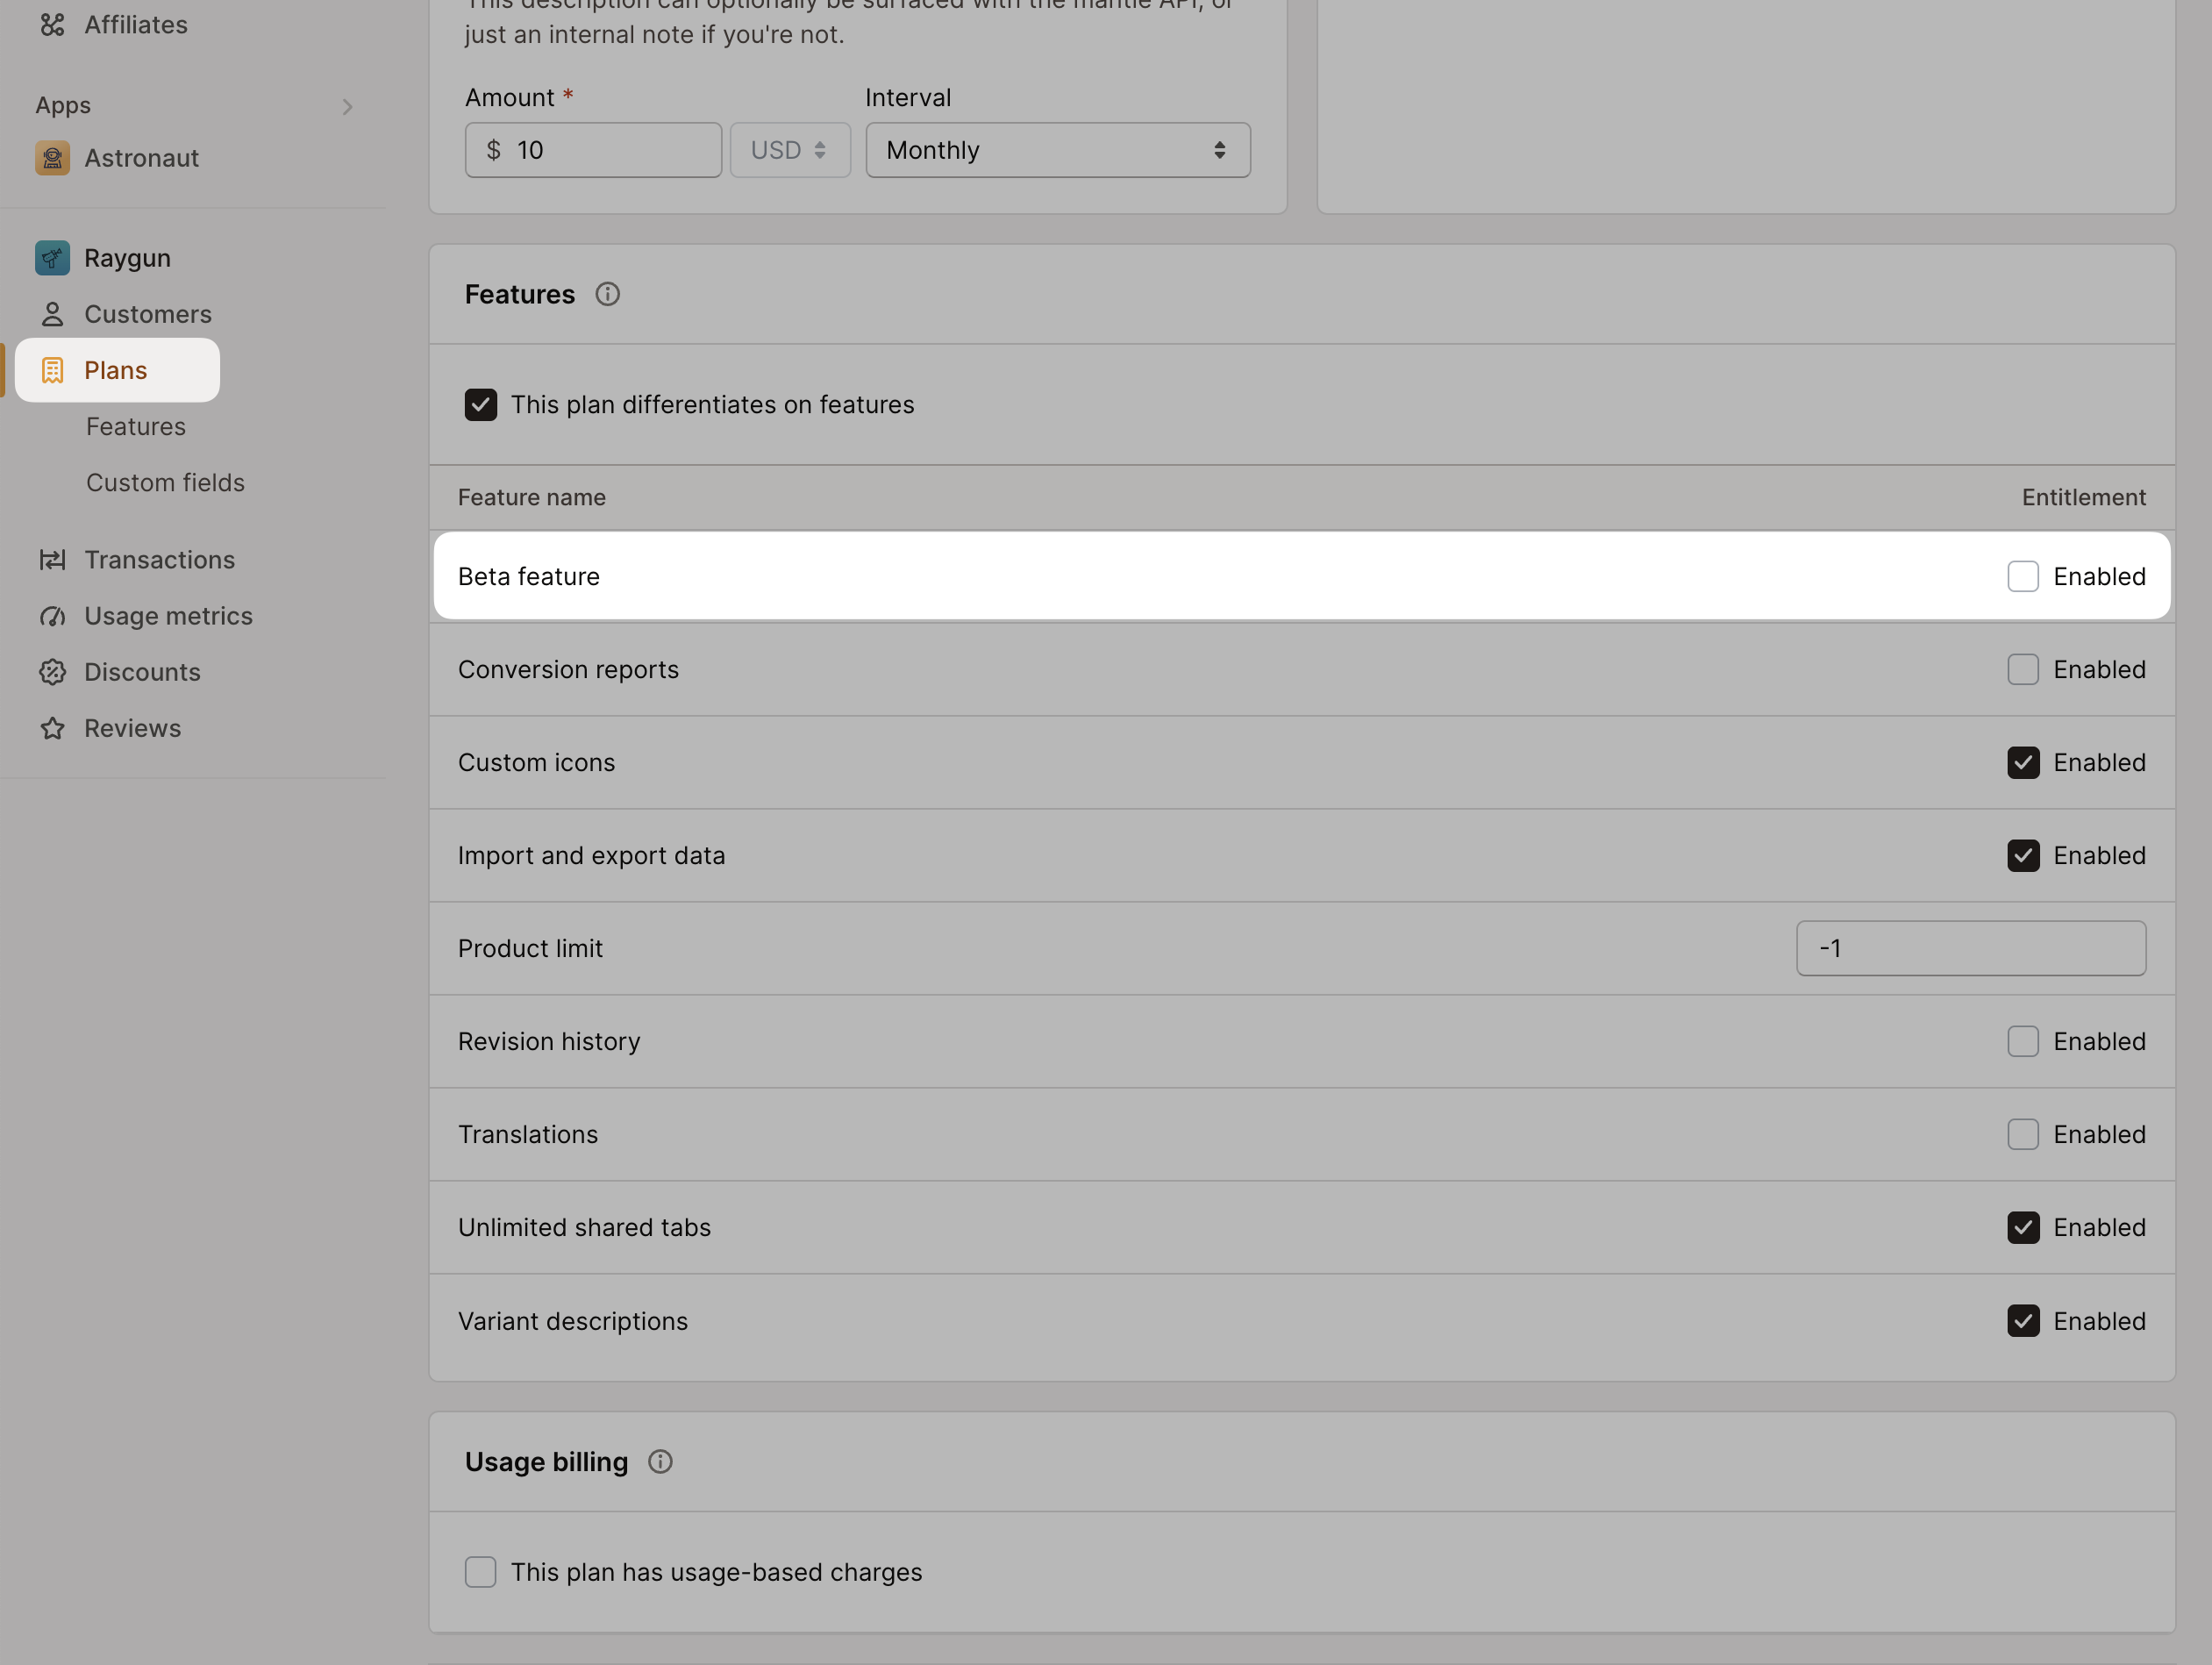Viewport: 2212px width, 1665px height.
Task: Click the Usage billing heading
Action: click(546, 1462)
